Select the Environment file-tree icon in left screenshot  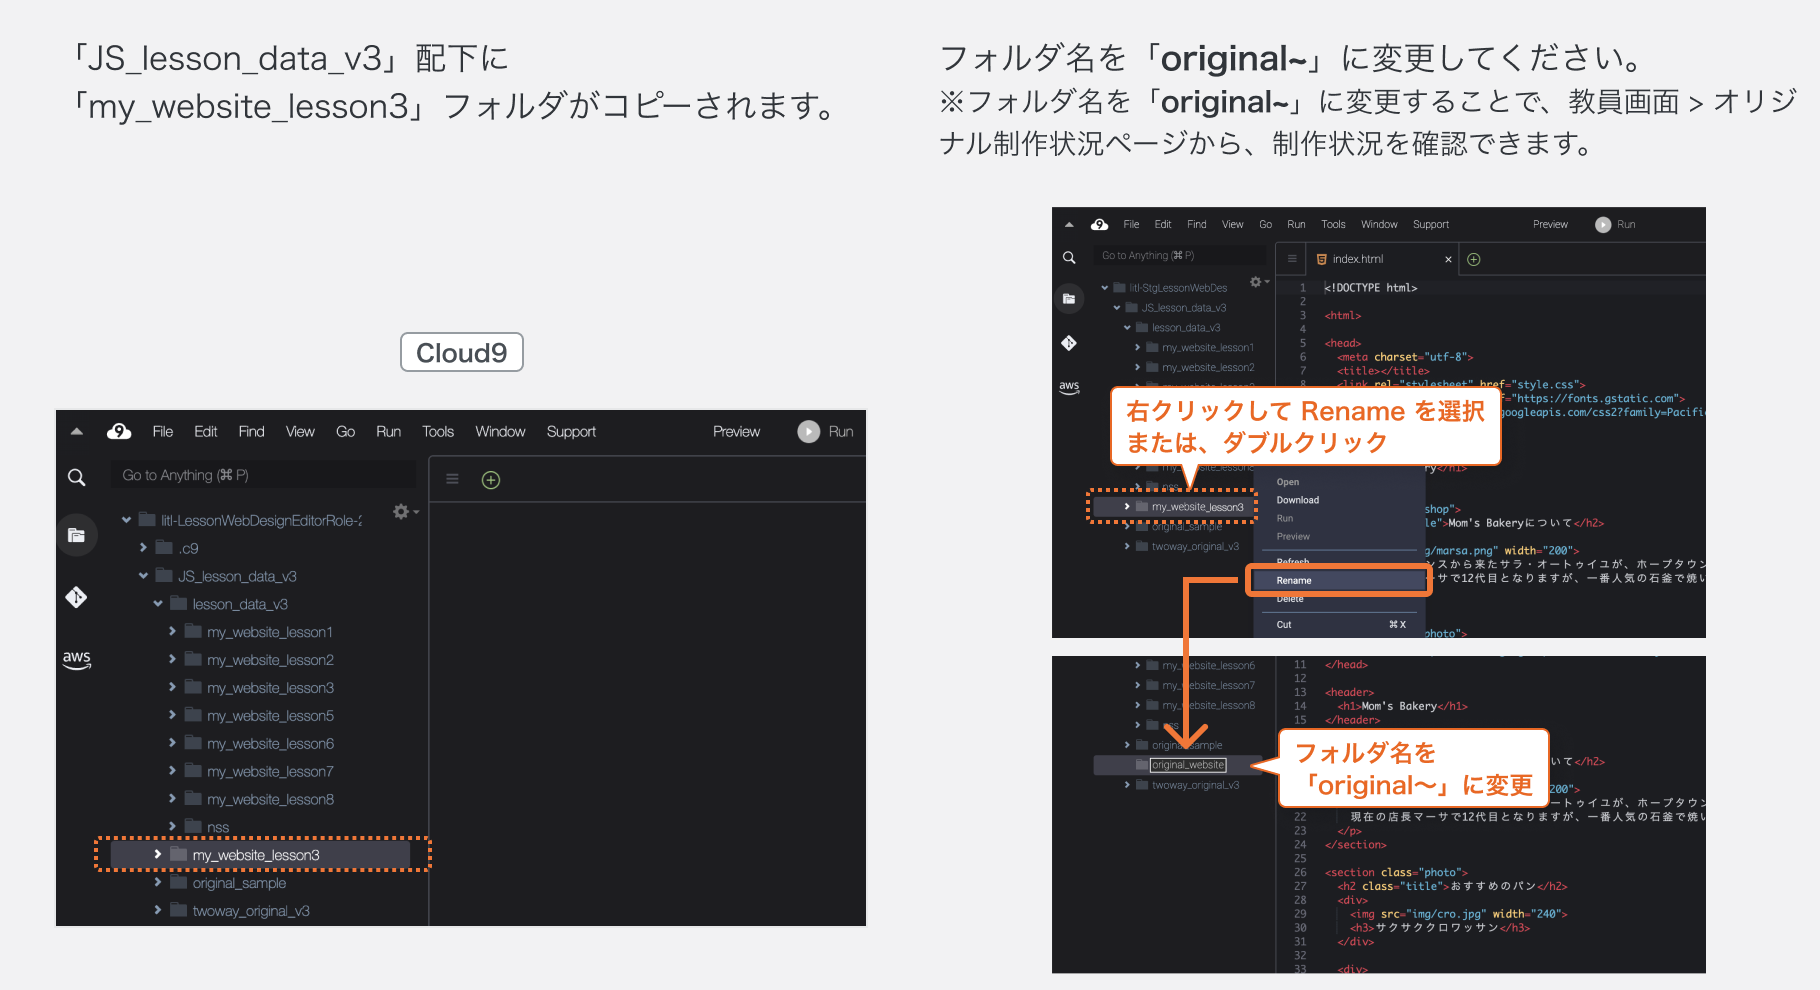[x=76, y=535]
